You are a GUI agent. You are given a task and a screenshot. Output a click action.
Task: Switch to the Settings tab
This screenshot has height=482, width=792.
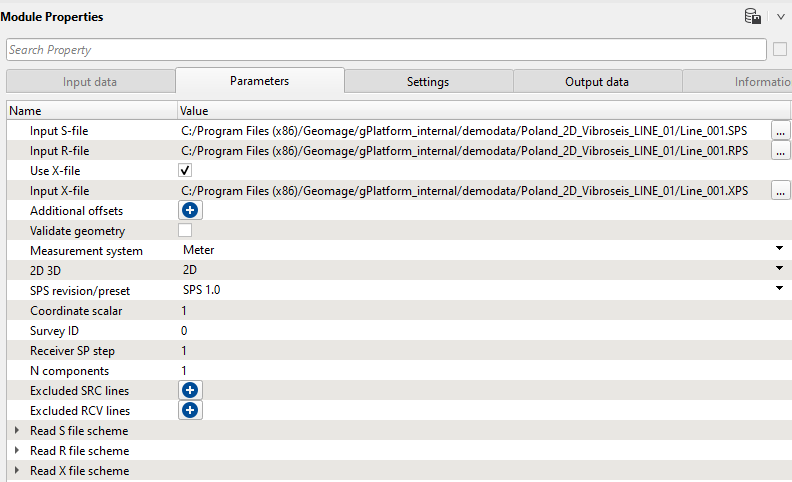(427, 82)
